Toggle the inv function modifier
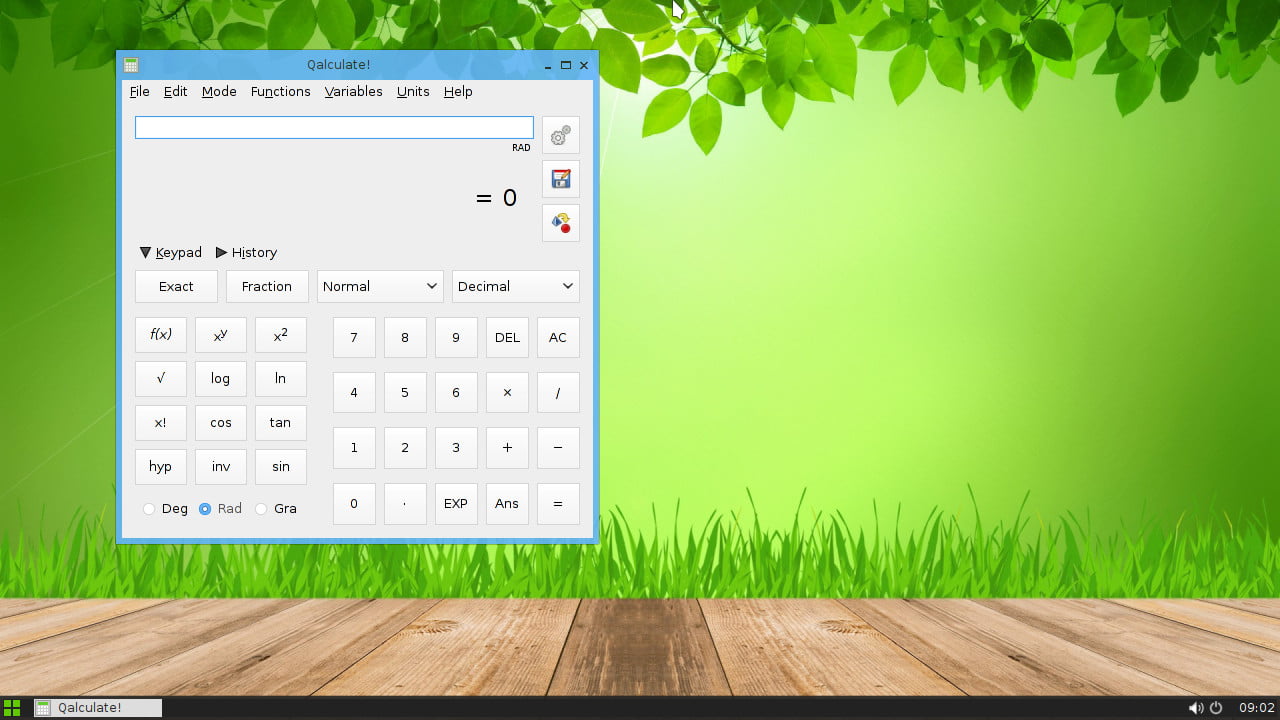The image size is (1280, 720). 221,466
